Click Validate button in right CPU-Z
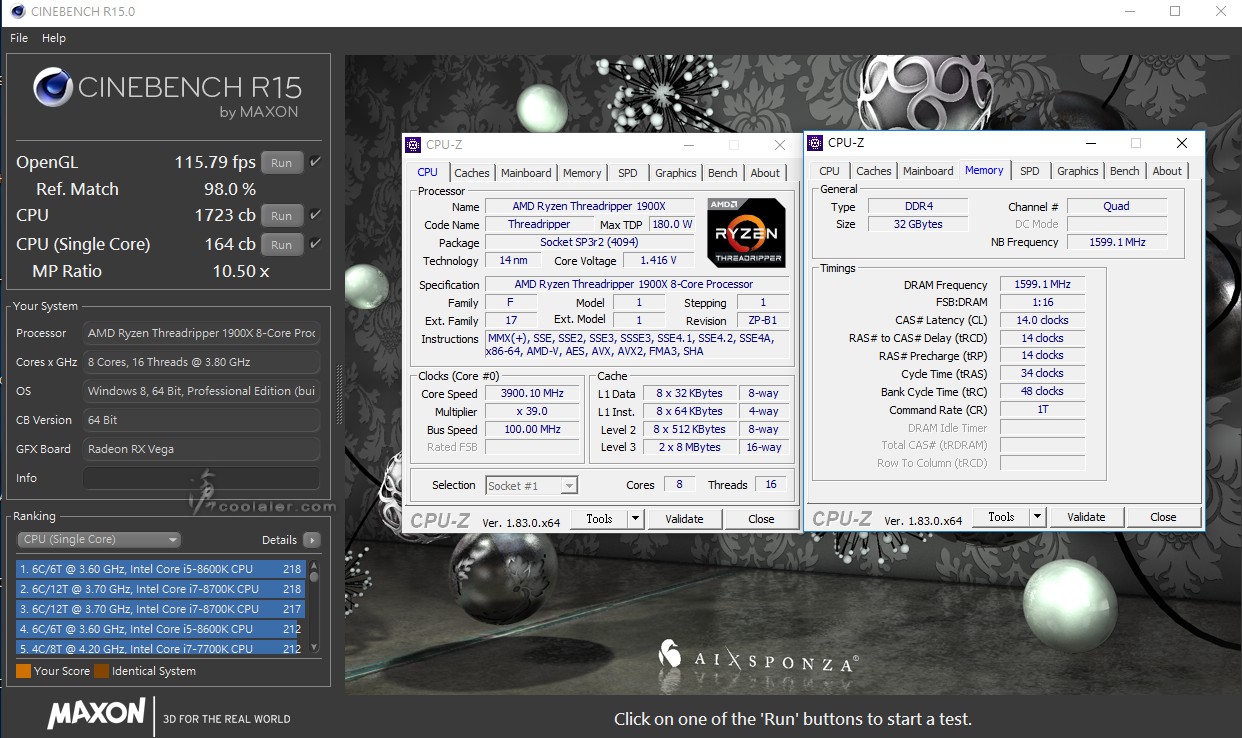This screenshot has width=1242, height=738. [x=1086, y=517]
